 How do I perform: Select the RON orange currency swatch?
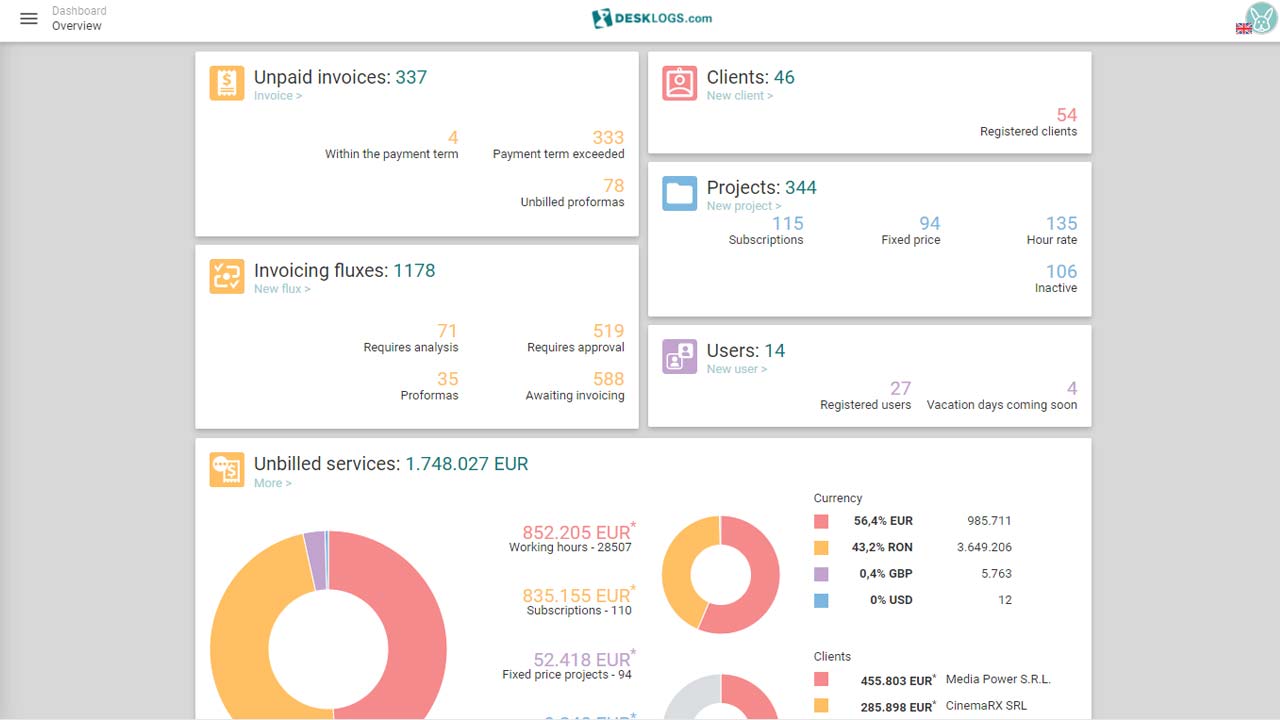coord(821,547)
